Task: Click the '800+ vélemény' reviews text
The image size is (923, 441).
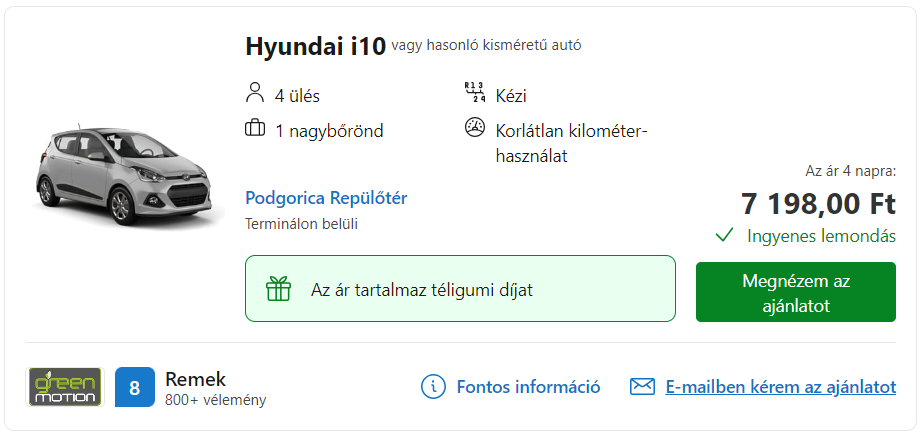Action: point(215,400)
